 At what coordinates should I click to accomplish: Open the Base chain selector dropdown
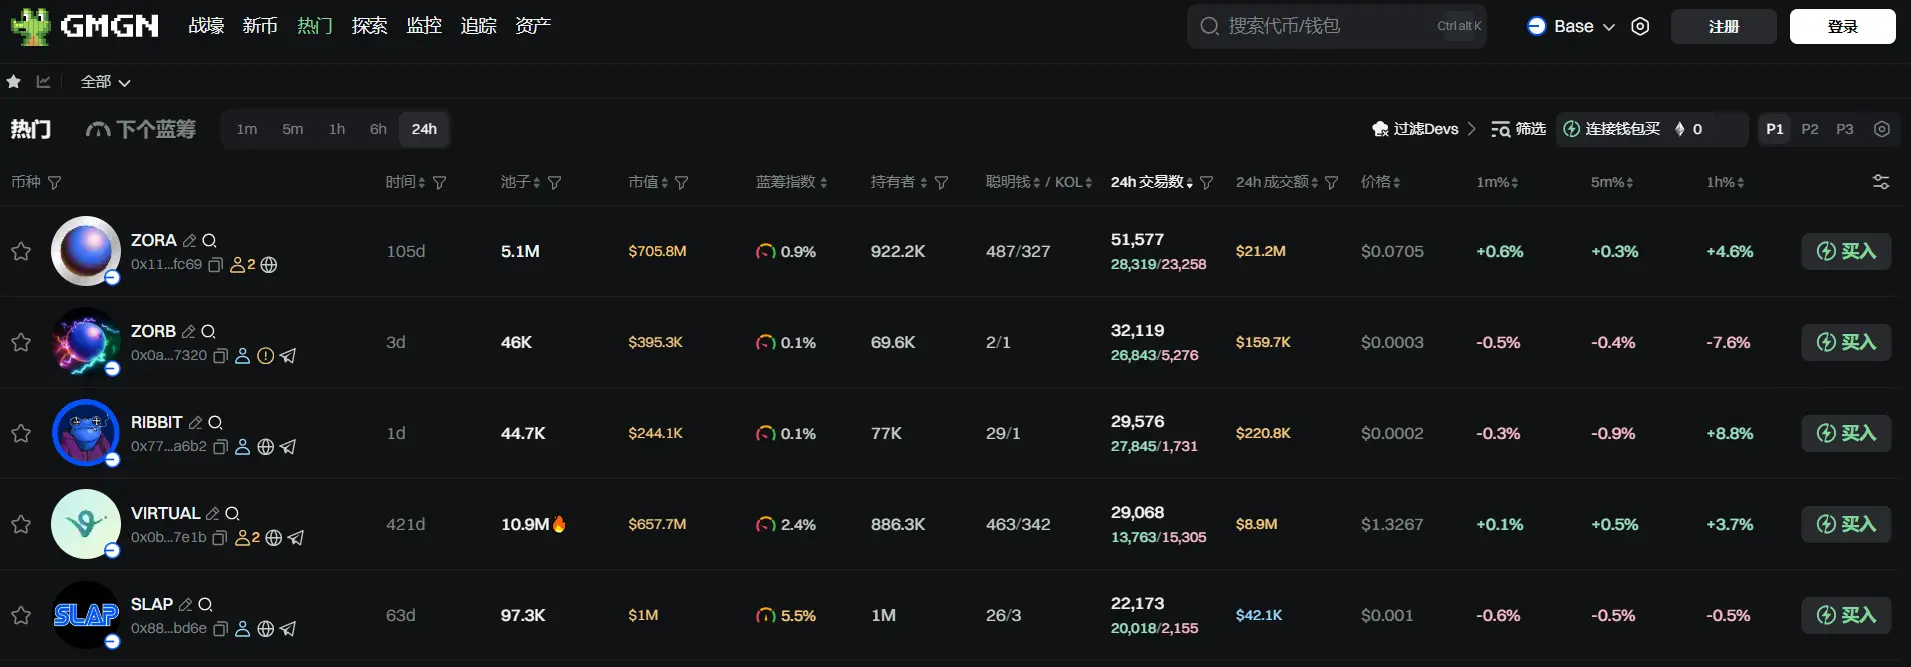(1571, 26)
